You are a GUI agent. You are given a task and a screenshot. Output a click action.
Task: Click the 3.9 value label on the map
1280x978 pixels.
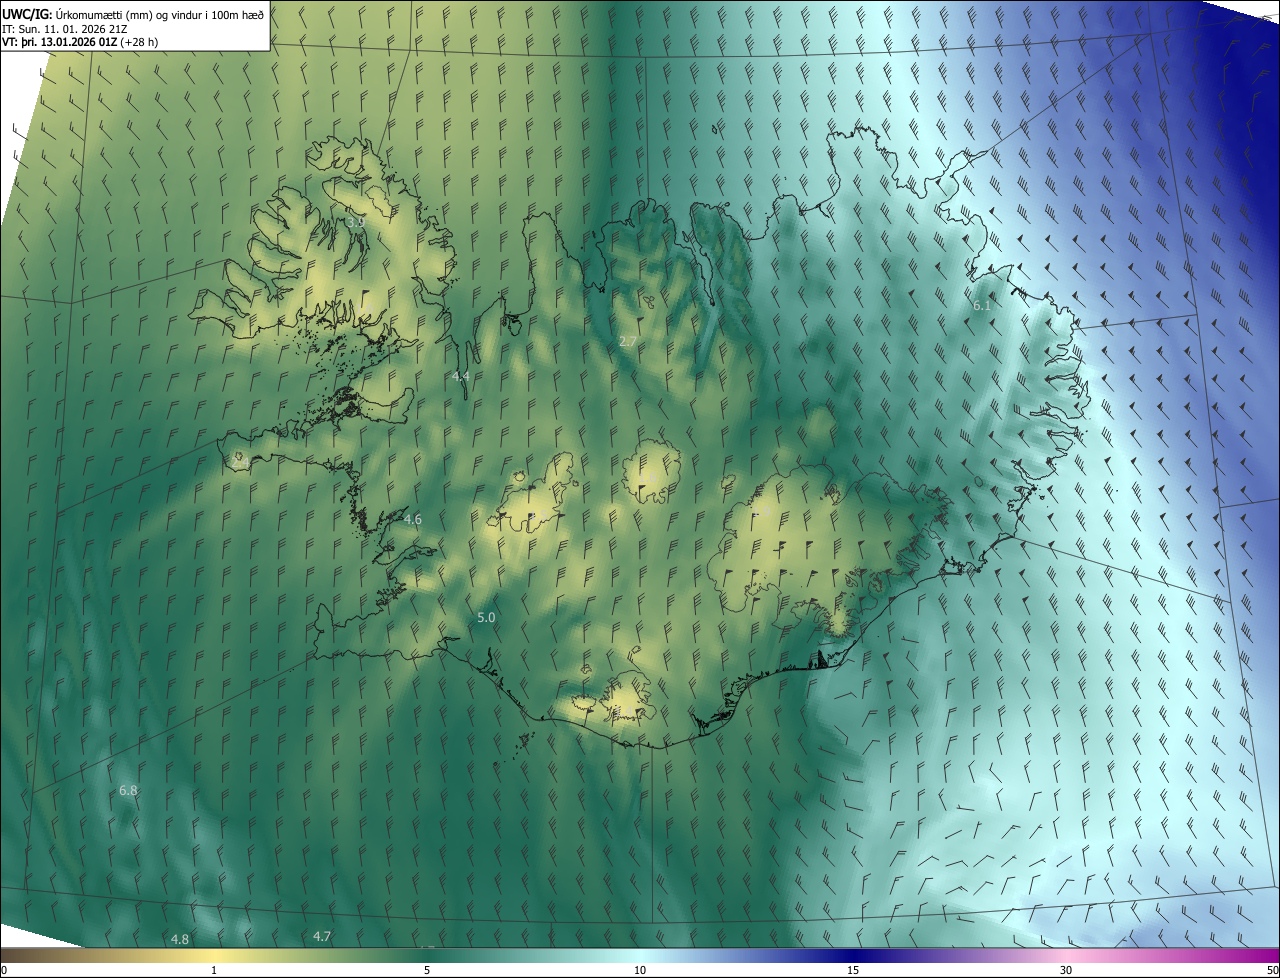(355, 222)
